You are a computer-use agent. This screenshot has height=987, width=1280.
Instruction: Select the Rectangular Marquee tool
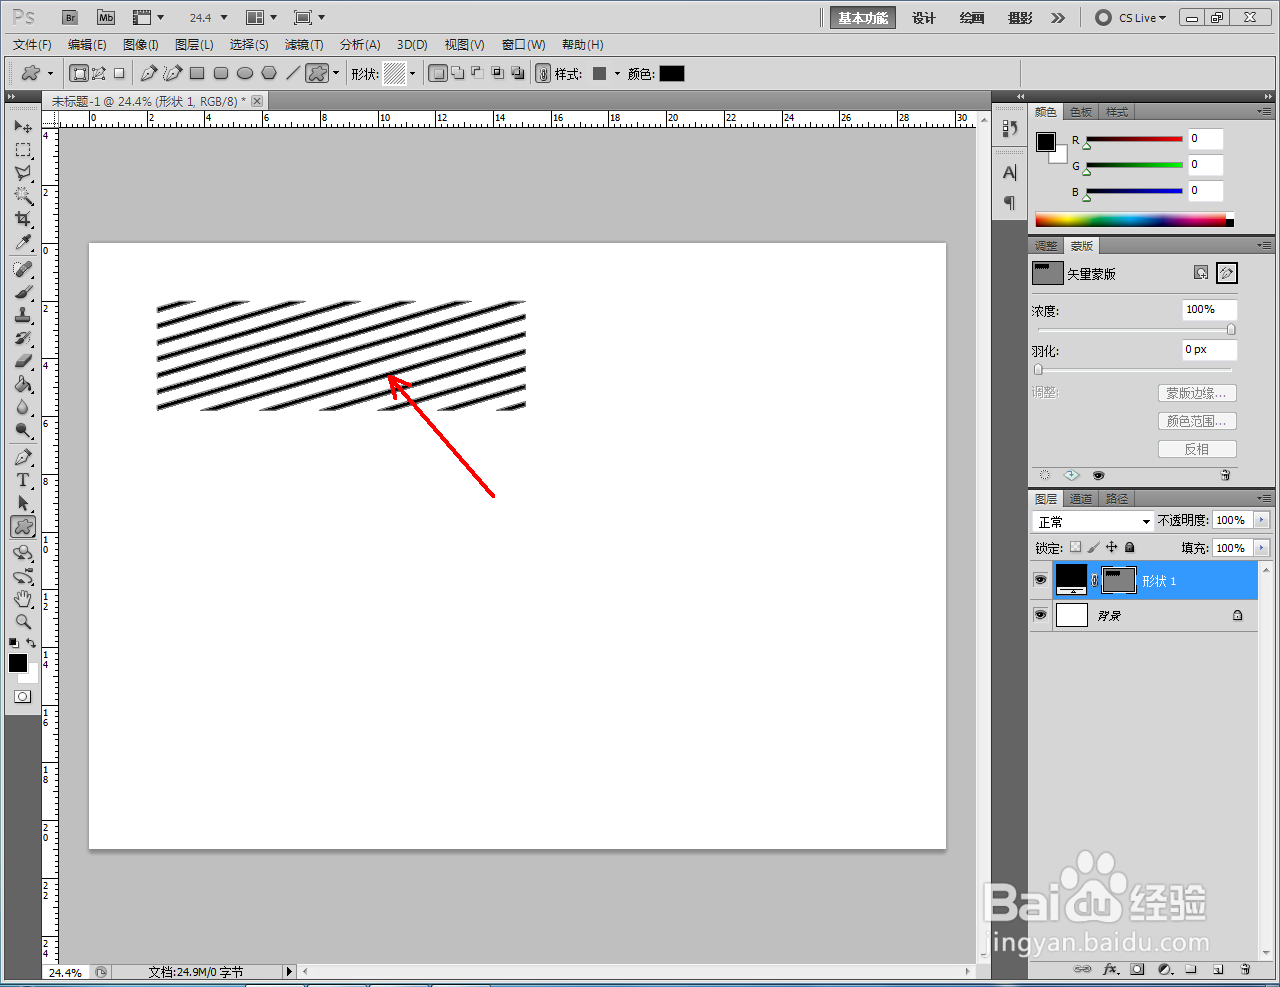23,150
